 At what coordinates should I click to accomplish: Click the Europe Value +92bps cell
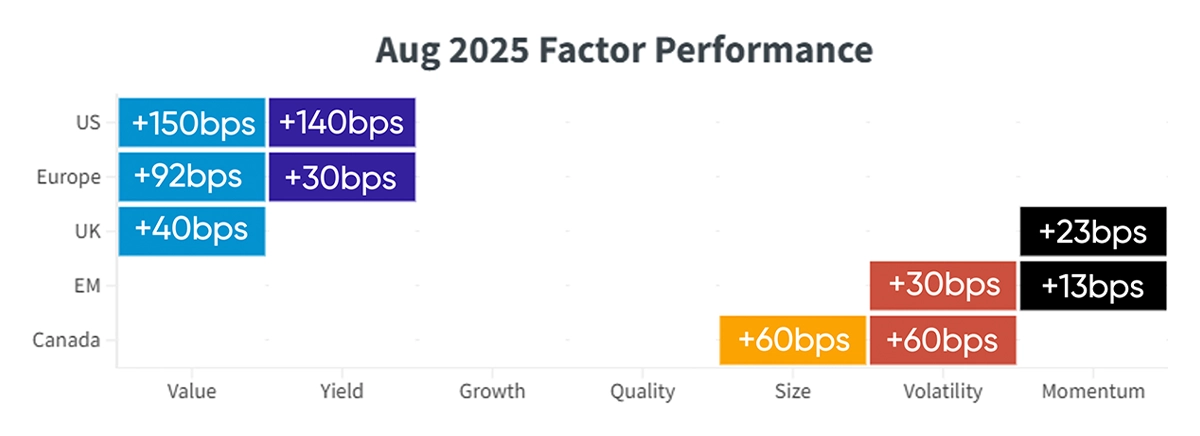[x=192, y=177]
